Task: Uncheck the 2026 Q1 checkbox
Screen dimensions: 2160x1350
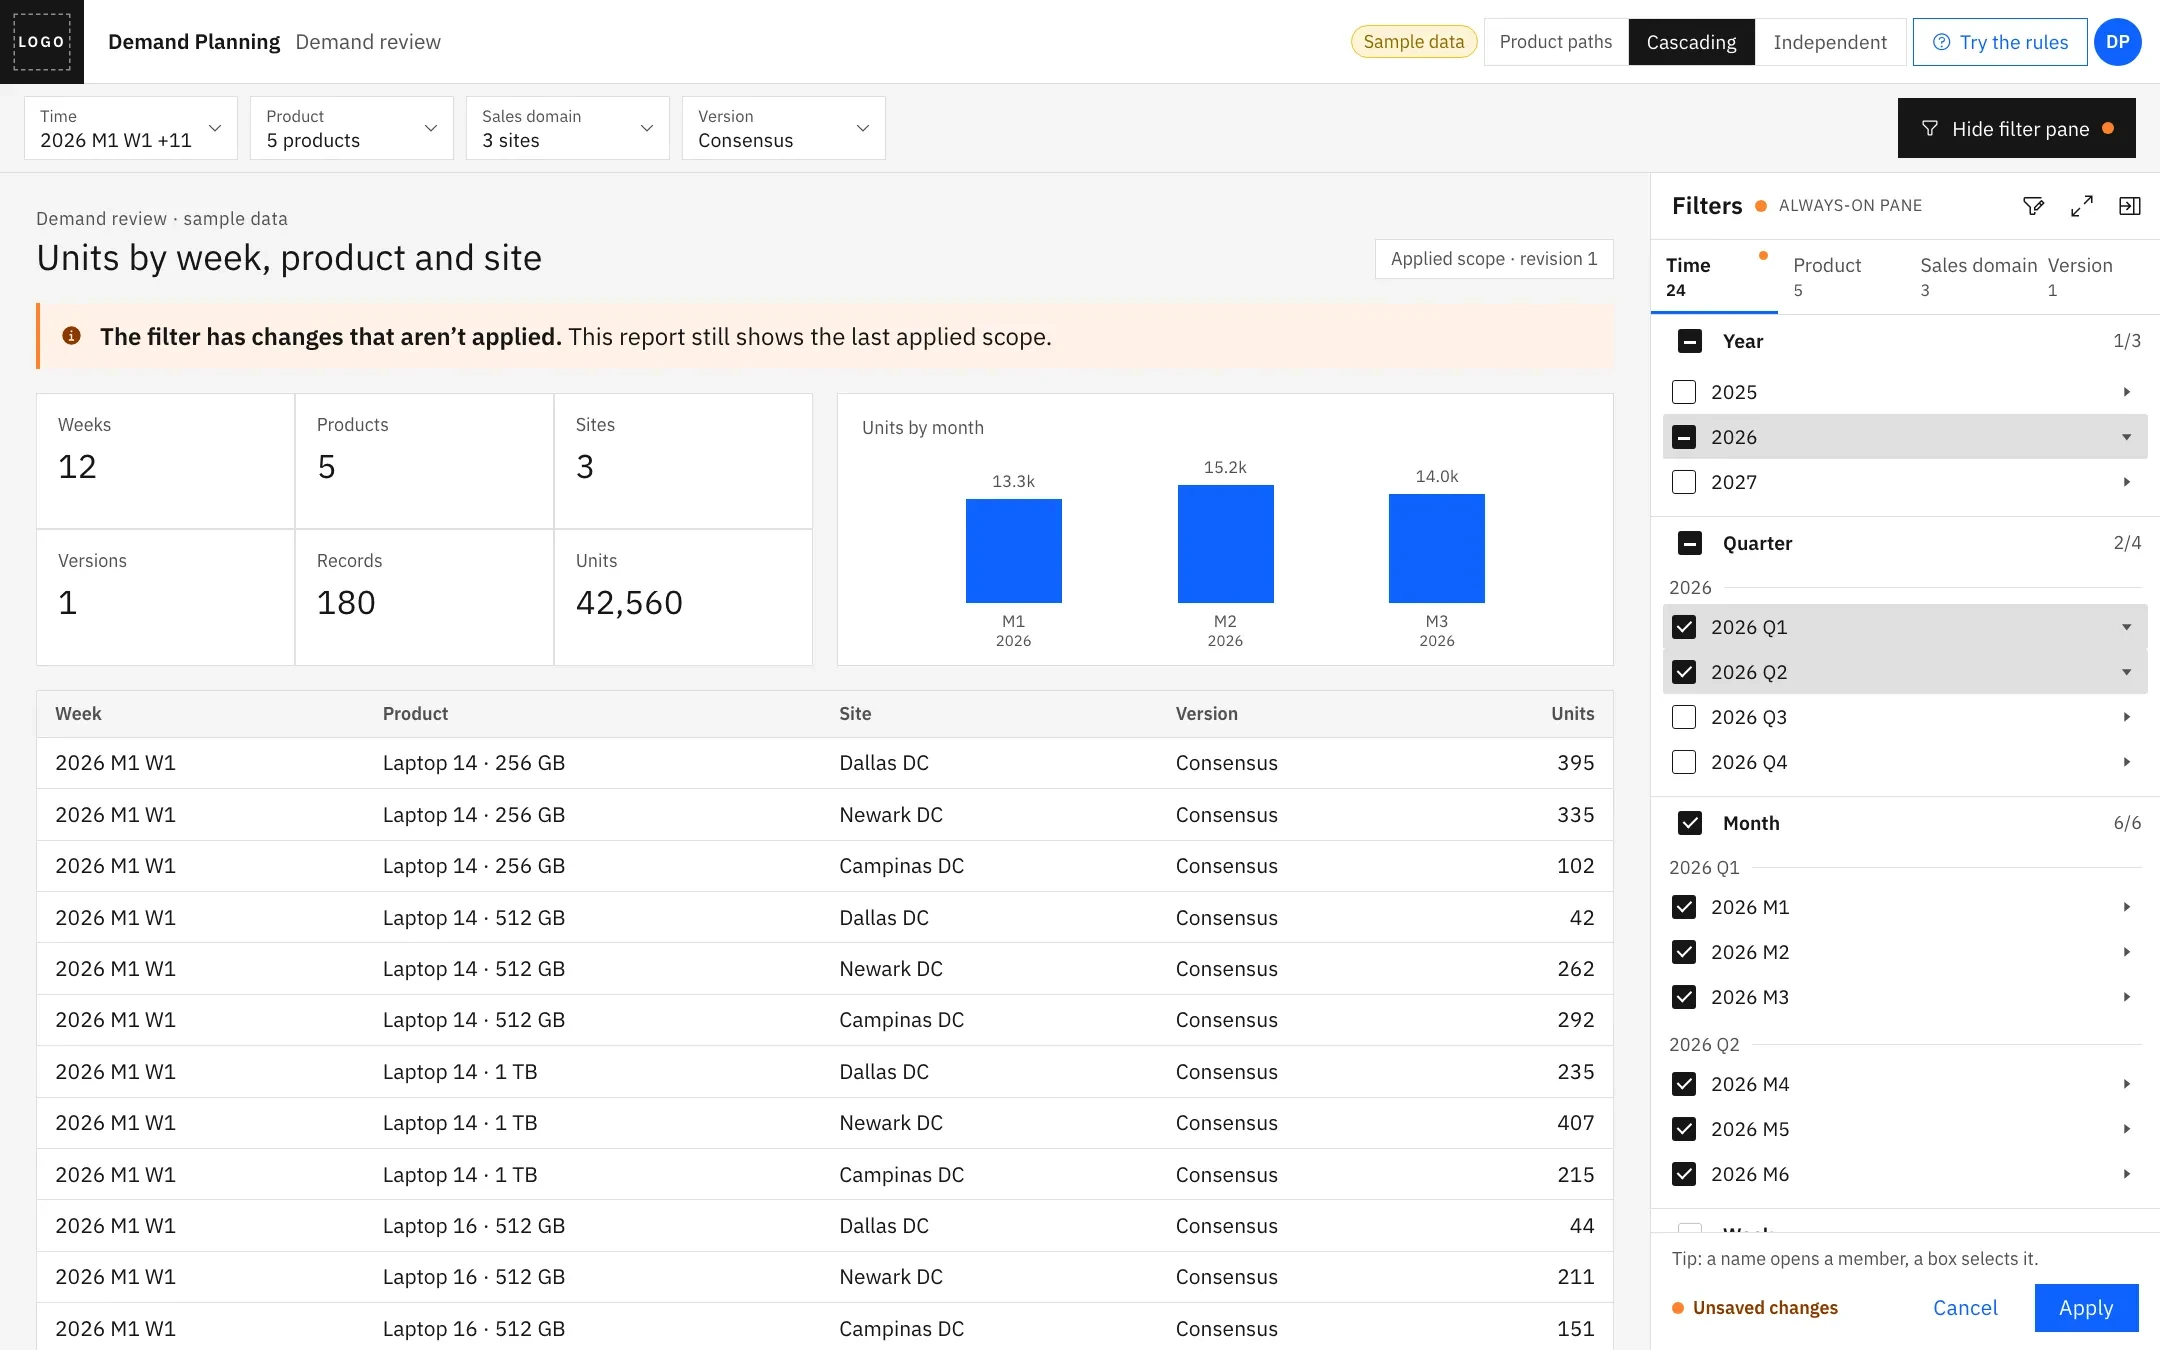Action: tap(1684, 627)
